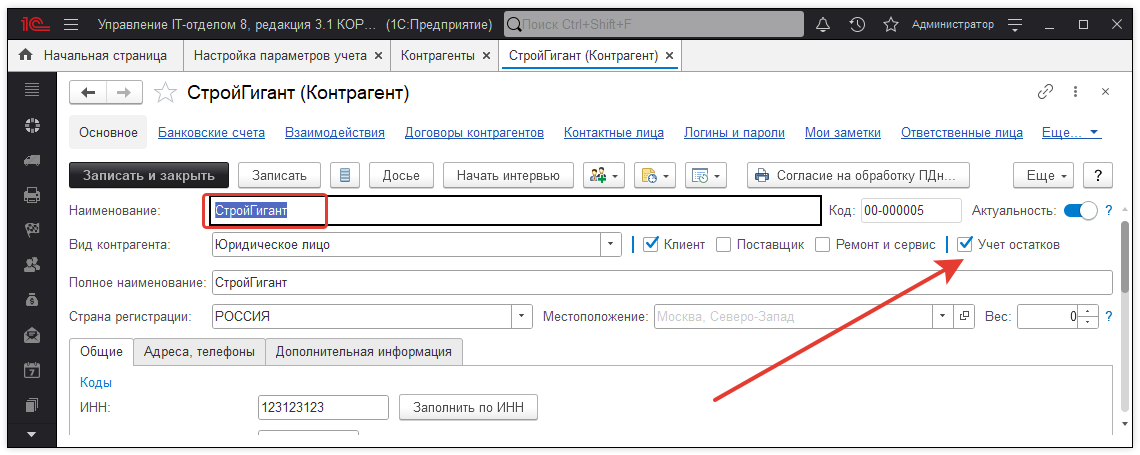
Task: Click into the ИНН input field
Action: click(x=322, y=407)
